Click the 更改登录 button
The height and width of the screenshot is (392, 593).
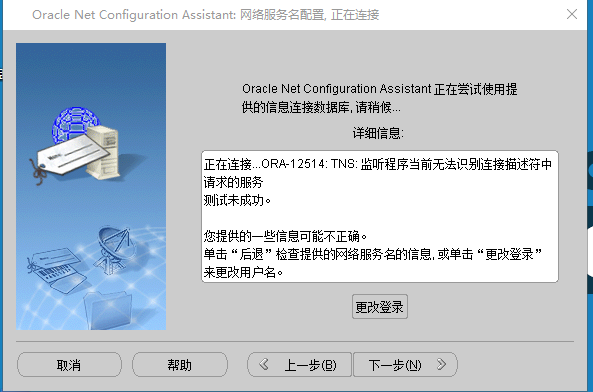(x=380, y=307)
